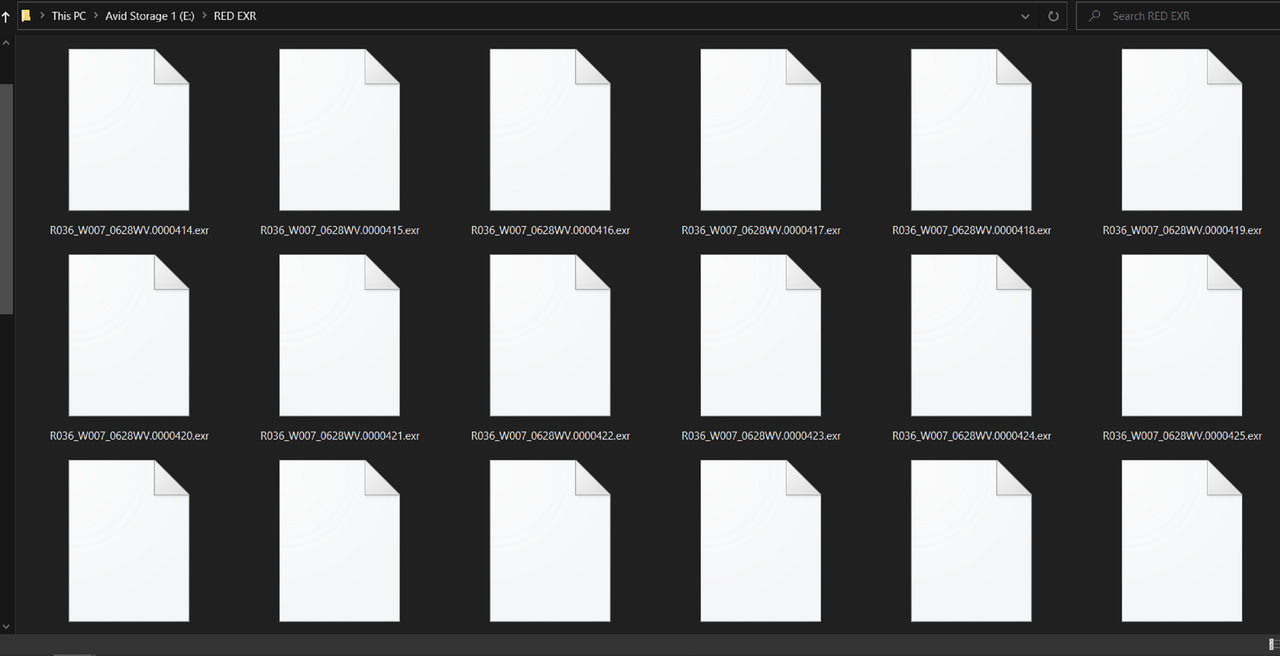Select the icon of file 0000417.exr

click(x=761, y=130)
